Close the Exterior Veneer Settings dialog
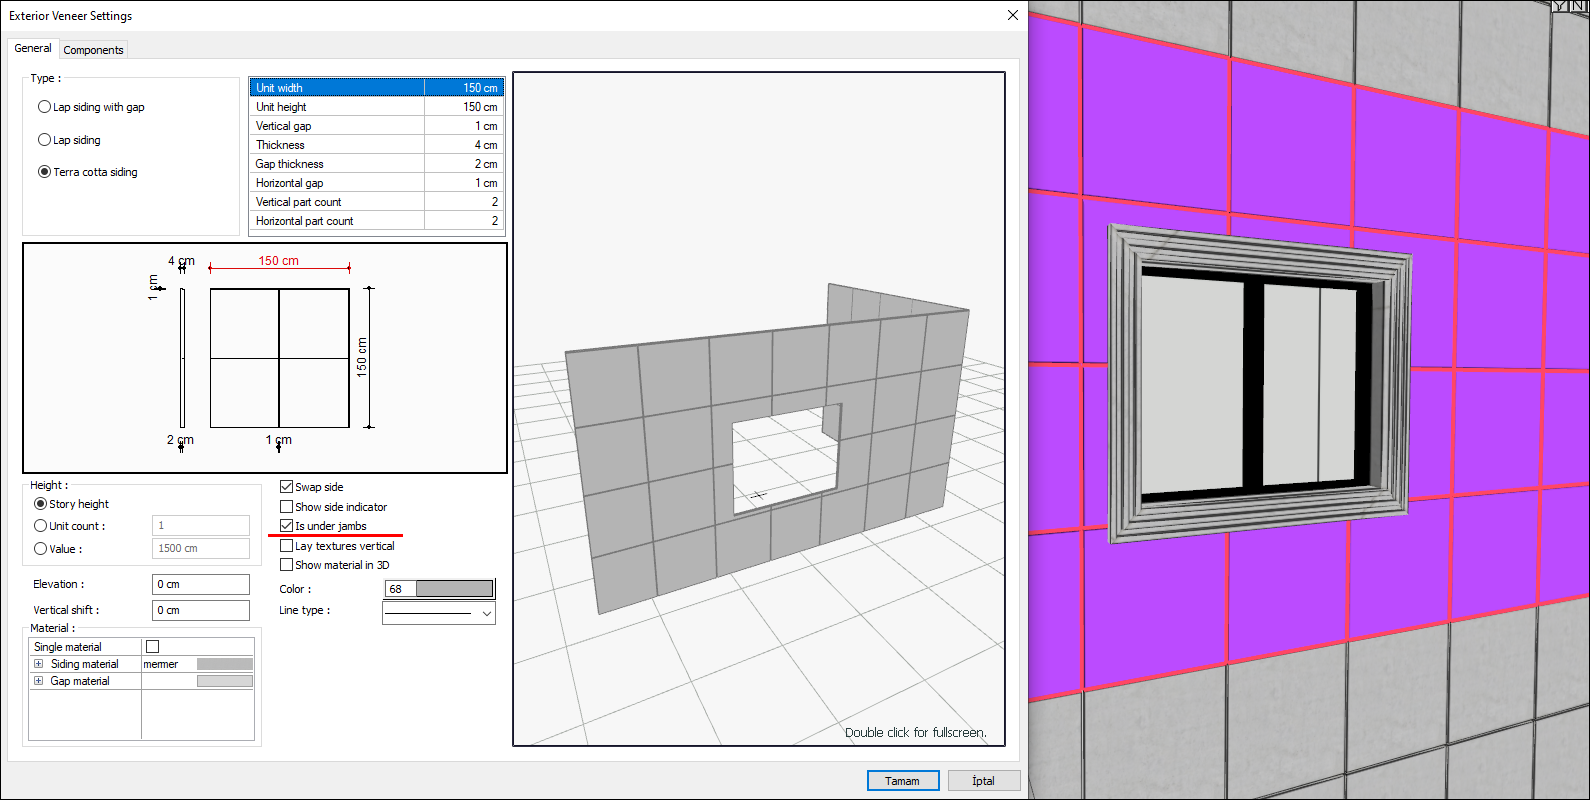Screen dimensions: 1590x800 [x=1012, y=15]
